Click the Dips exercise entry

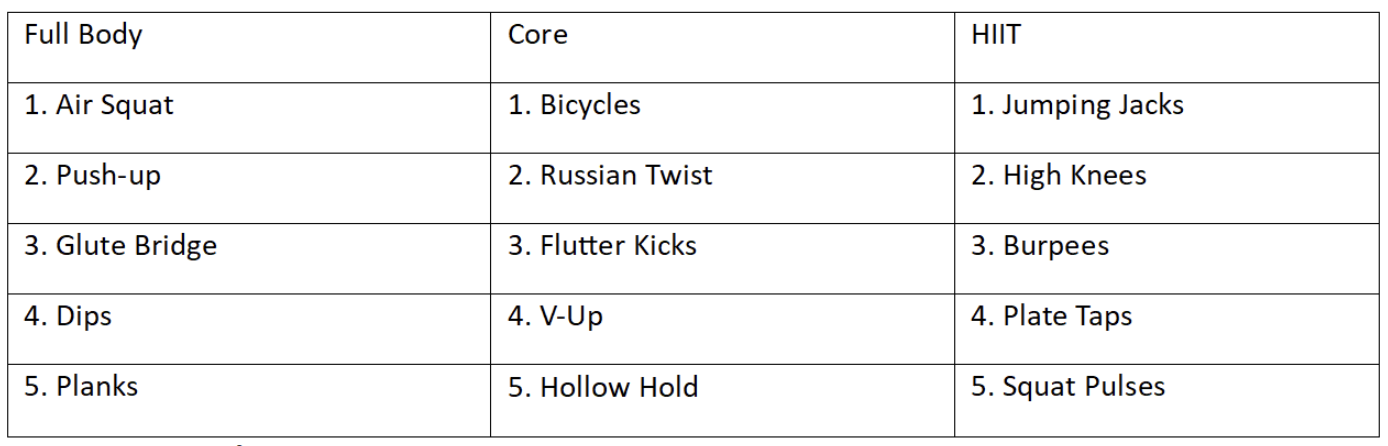pyautogui.click(x=68, y=317)
